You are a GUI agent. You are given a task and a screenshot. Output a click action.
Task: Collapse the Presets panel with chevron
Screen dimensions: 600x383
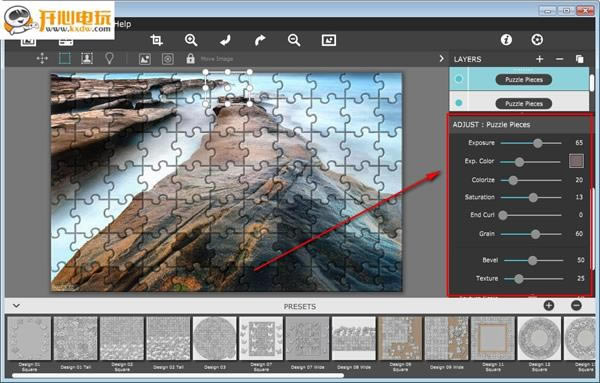click(x=16, y=306)
